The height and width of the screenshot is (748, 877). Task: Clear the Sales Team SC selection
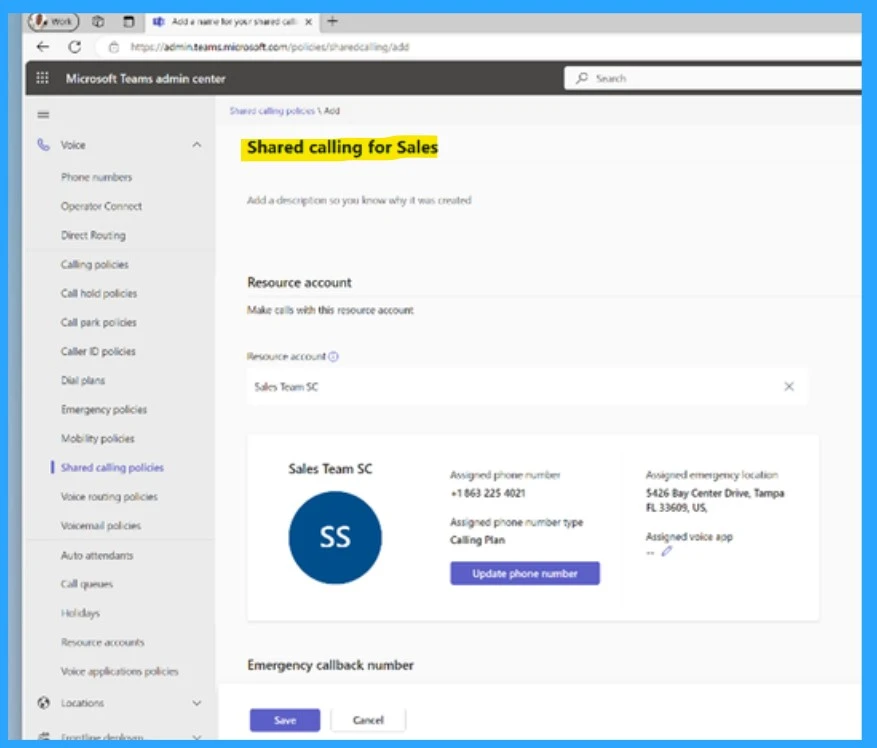789,387
